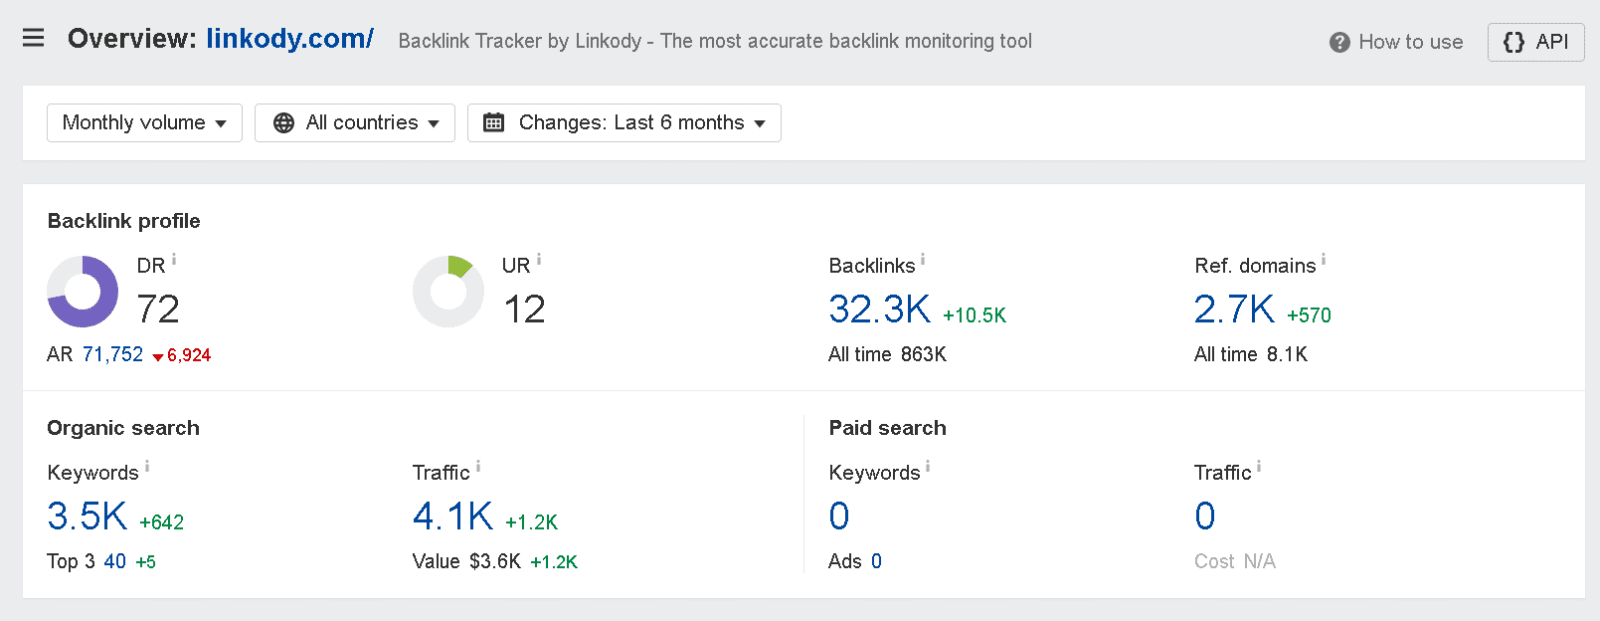1600x621 pixels.
Task: Click the Paid search heading
Action: [888, 428]
